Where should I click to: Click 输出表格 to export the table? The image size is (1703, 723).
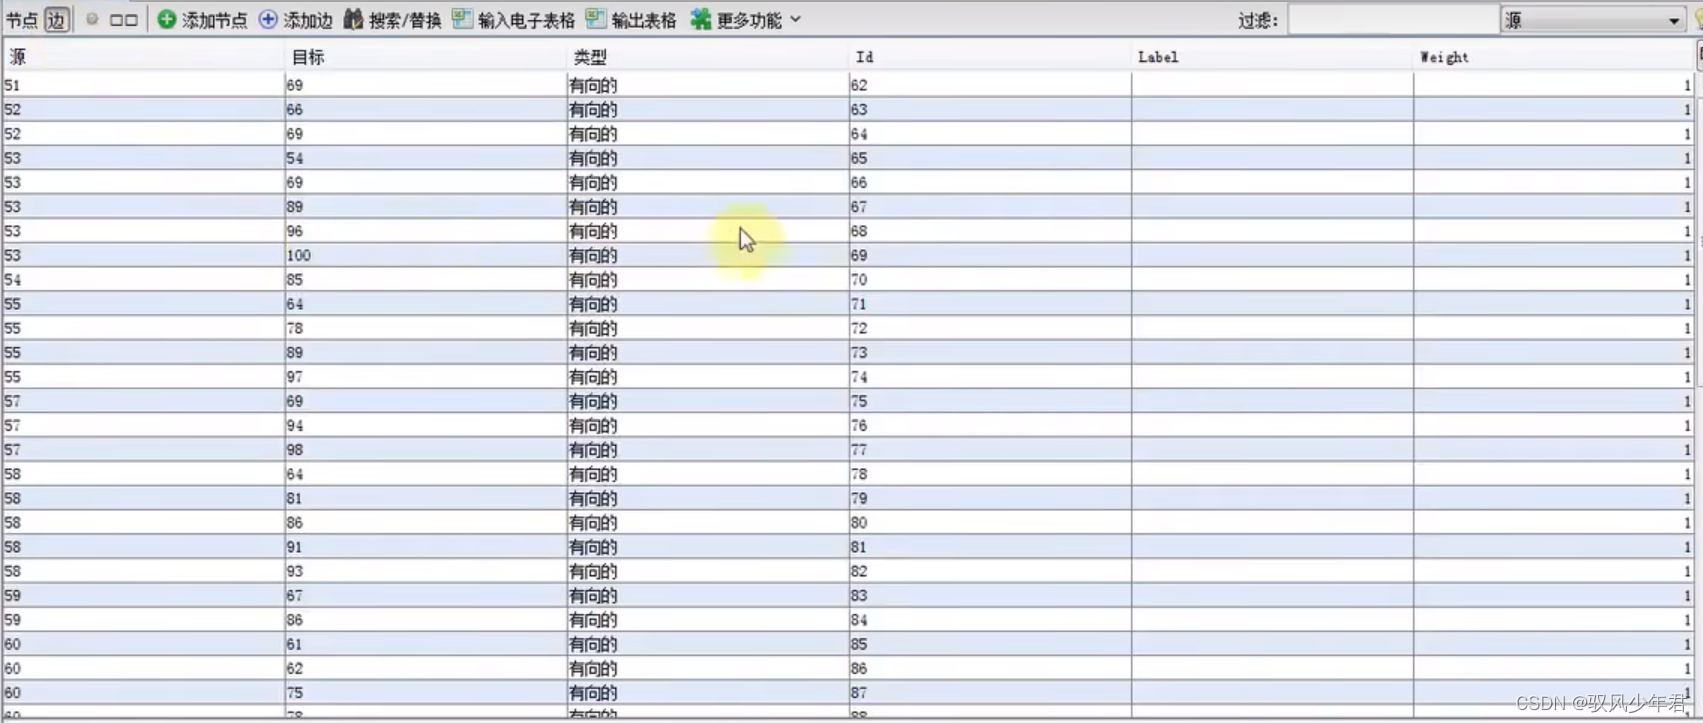pyautogui.click(x=631, y=20)
